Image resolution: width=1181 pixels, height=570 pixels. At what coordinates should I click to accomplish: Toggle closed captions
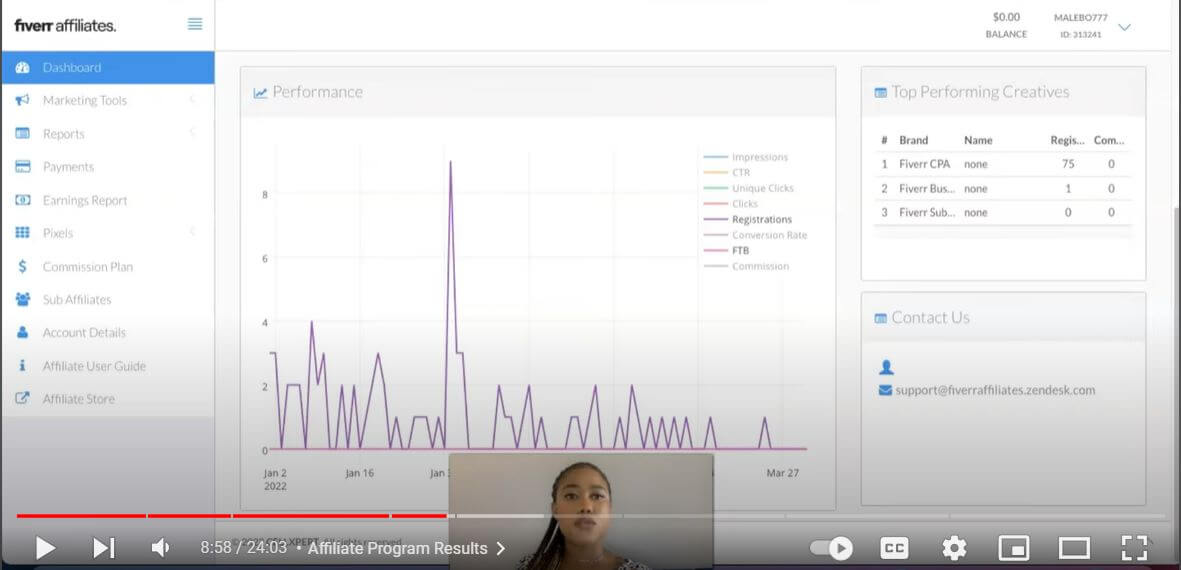click(894, 548)
